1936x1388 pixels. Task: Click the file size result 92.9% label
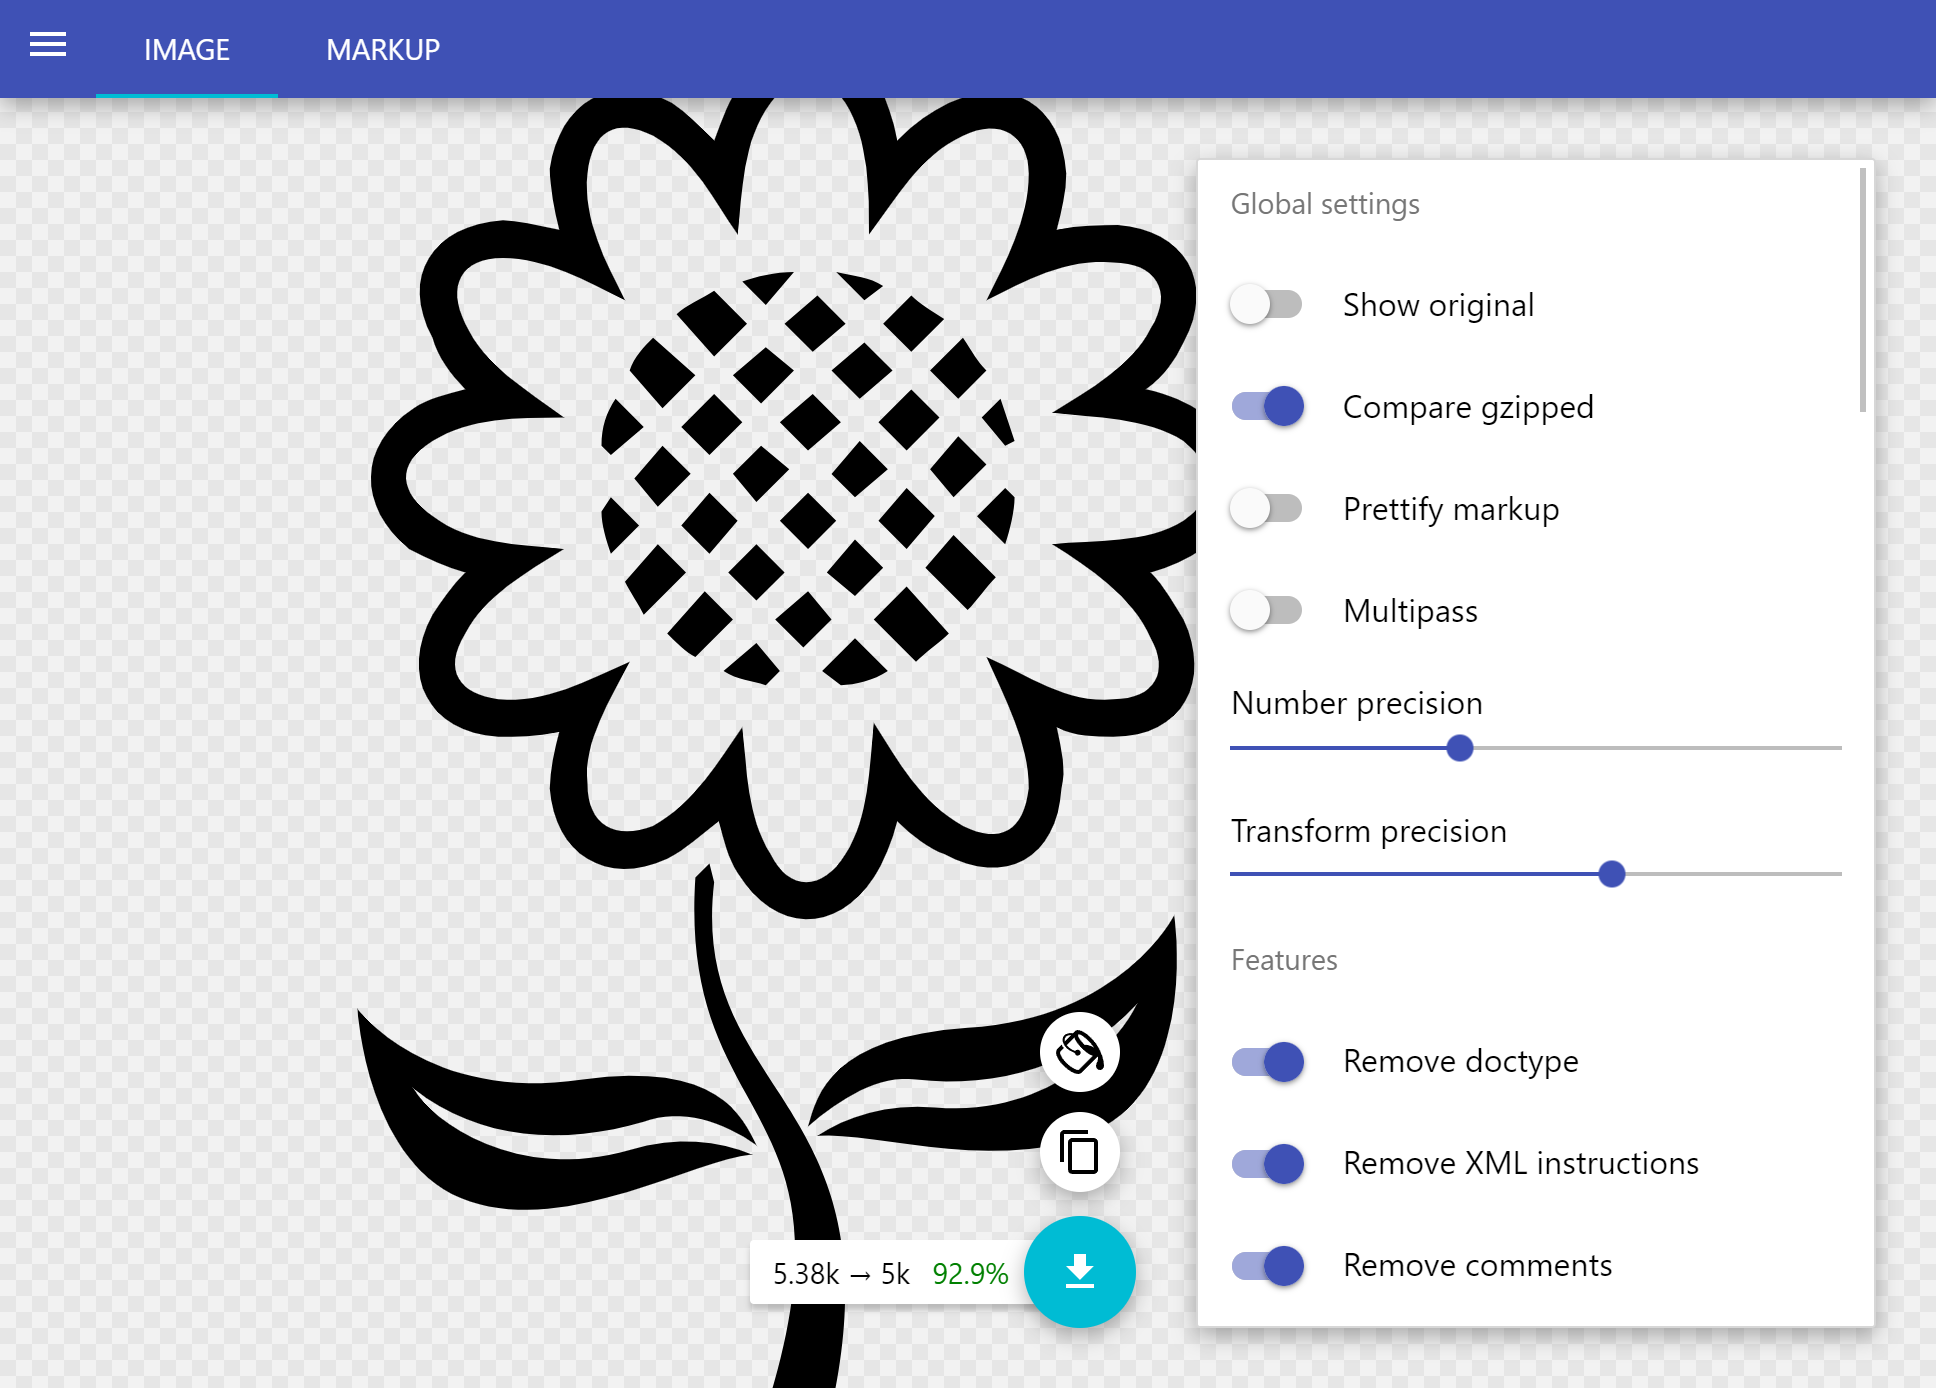click(x=969, y=1273)
